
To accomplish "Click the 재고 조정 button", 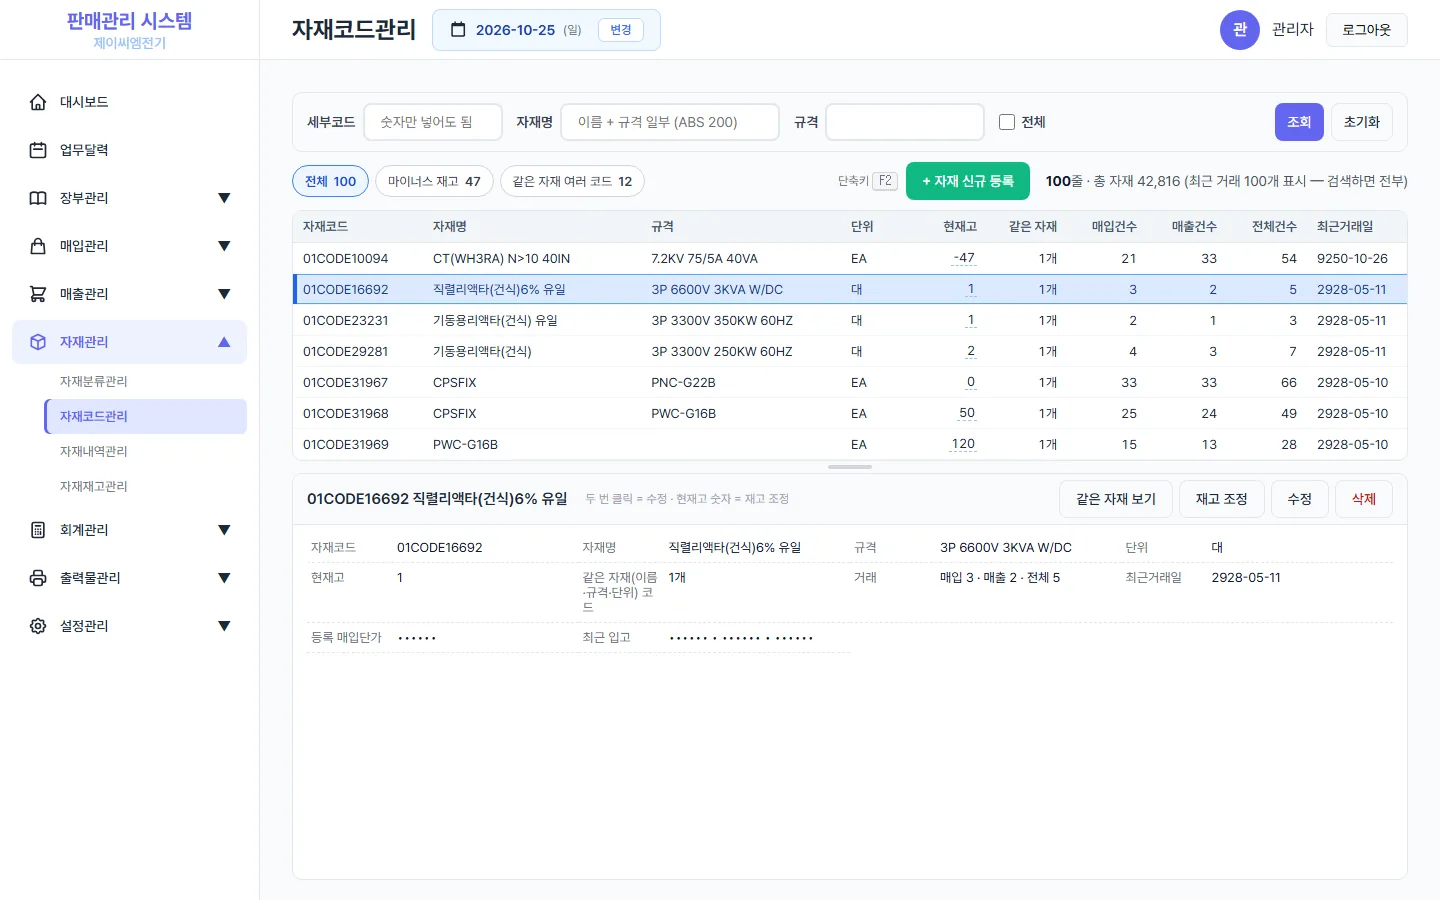I will click(x=1222, y=499).
